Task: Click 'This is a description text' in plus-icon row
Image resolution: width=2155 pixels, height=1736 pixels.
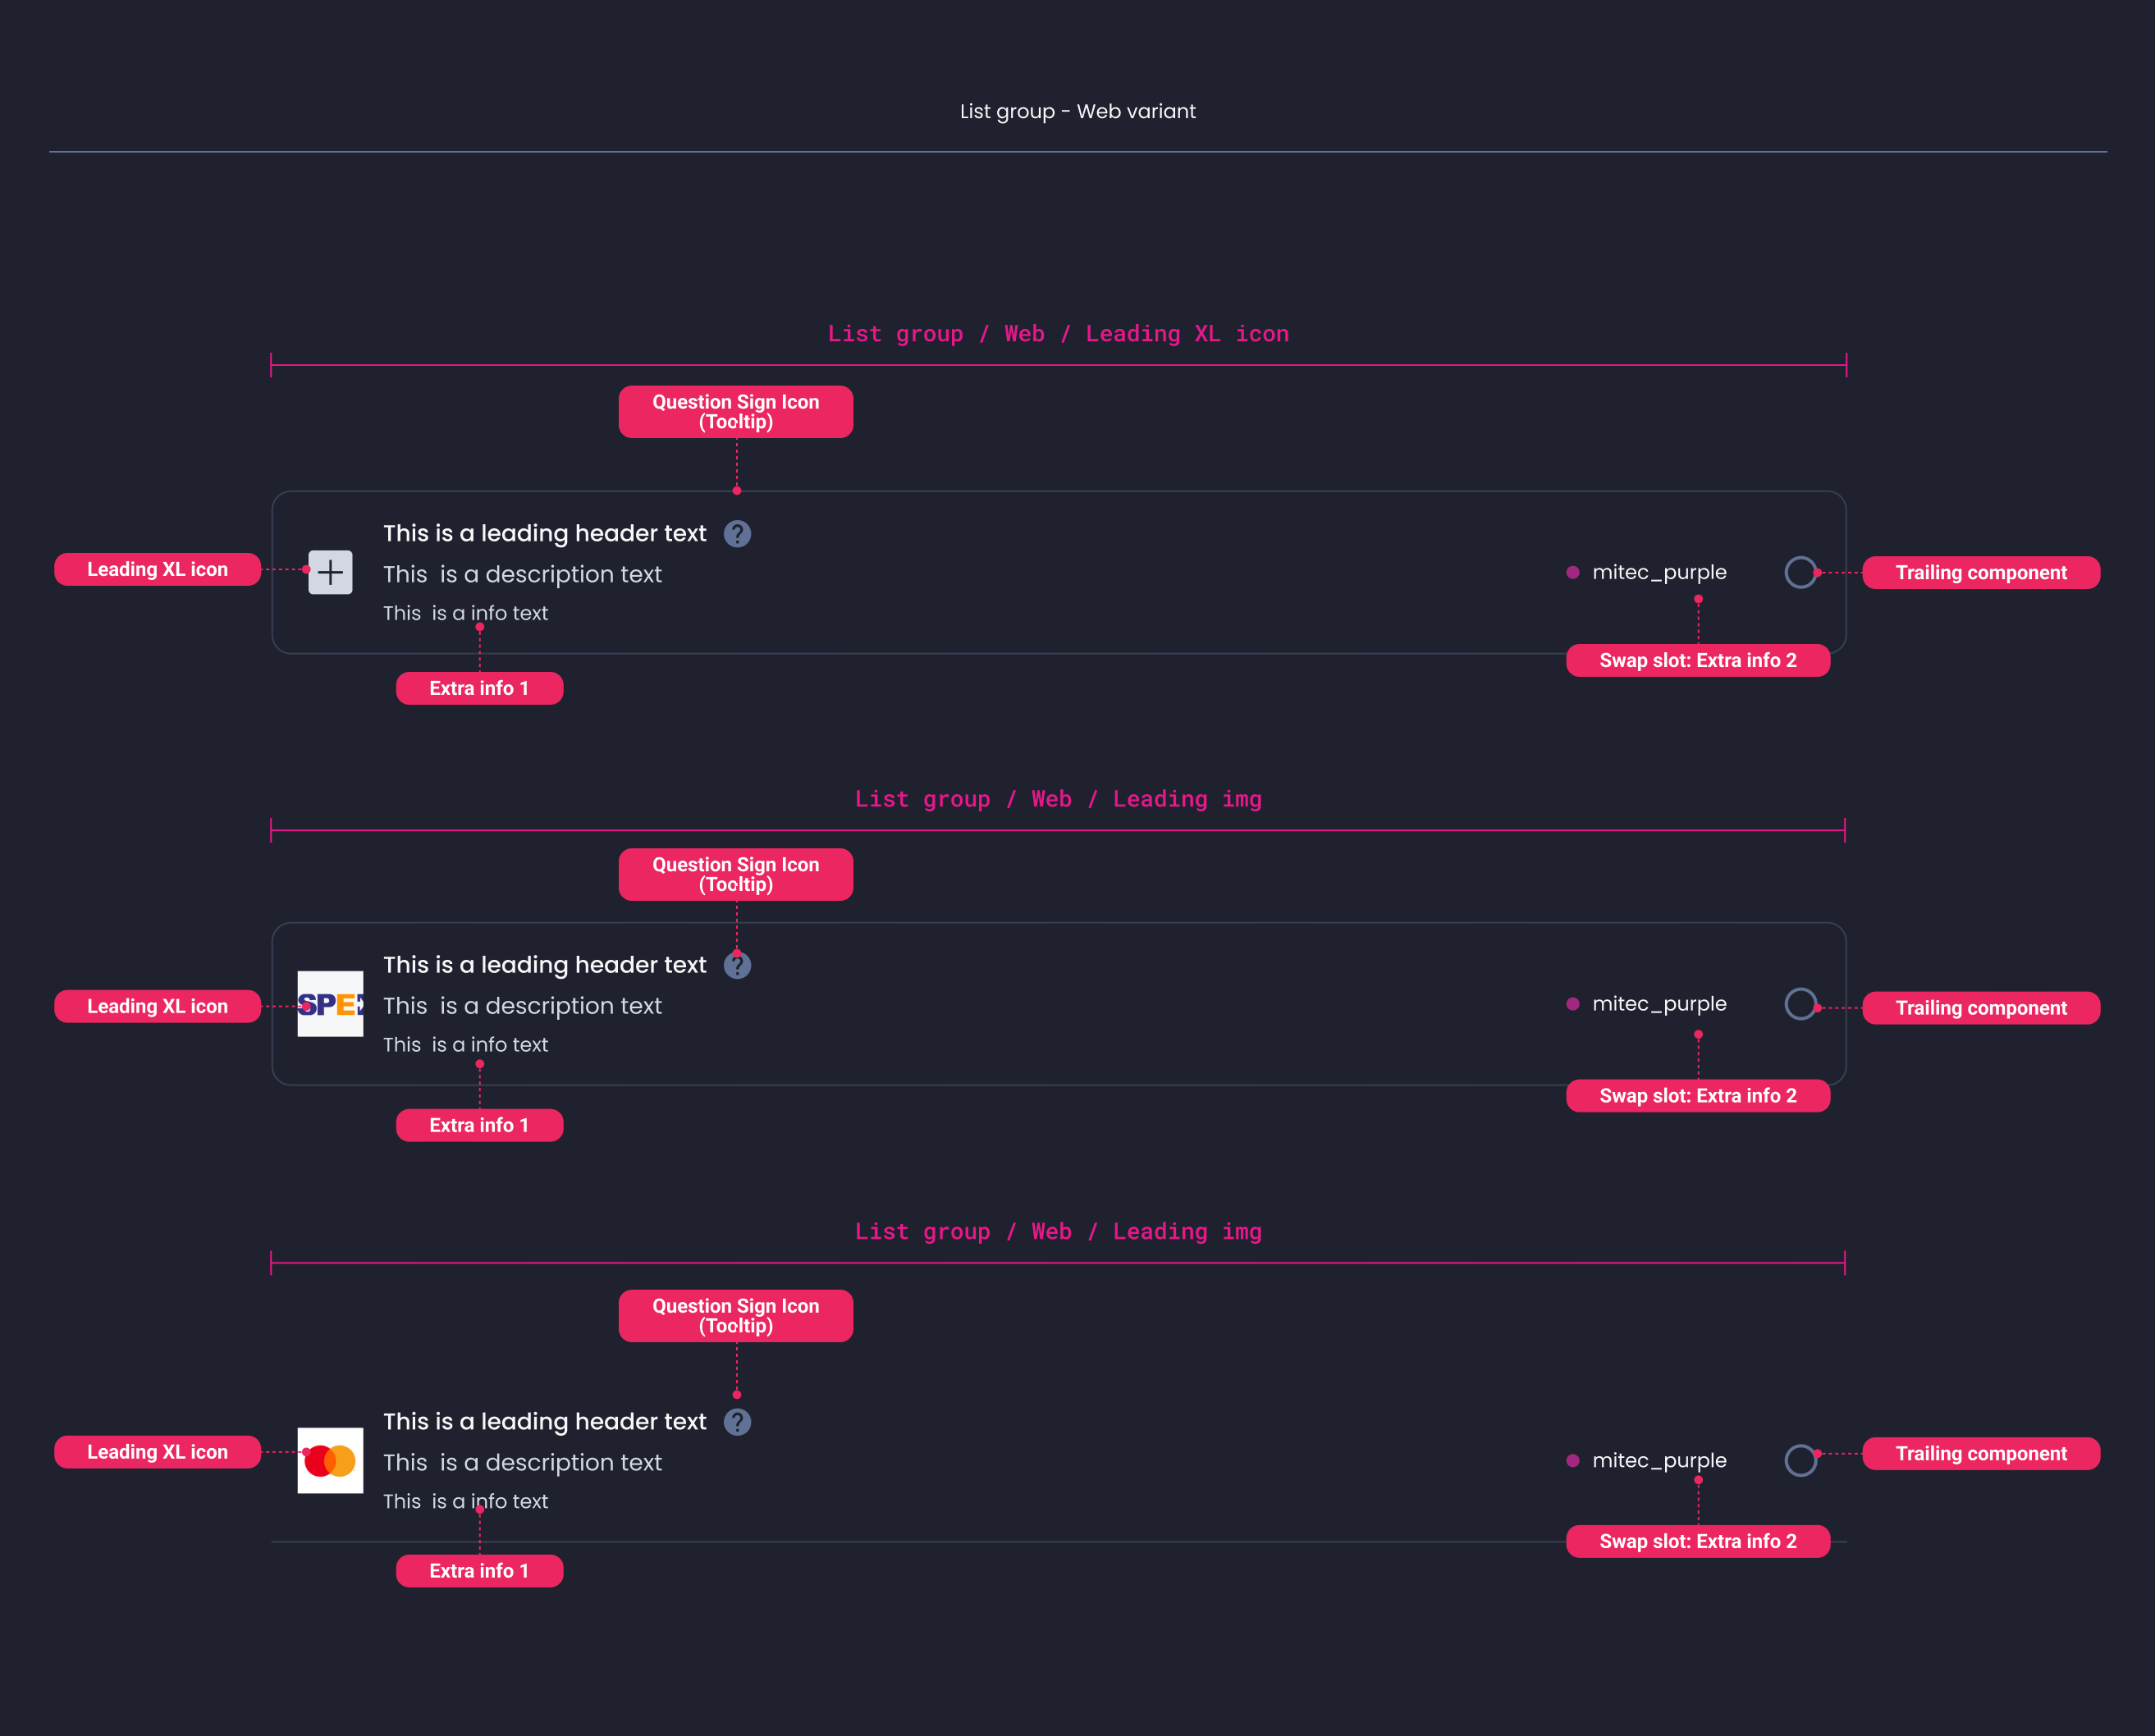Action: click(522, 574)
